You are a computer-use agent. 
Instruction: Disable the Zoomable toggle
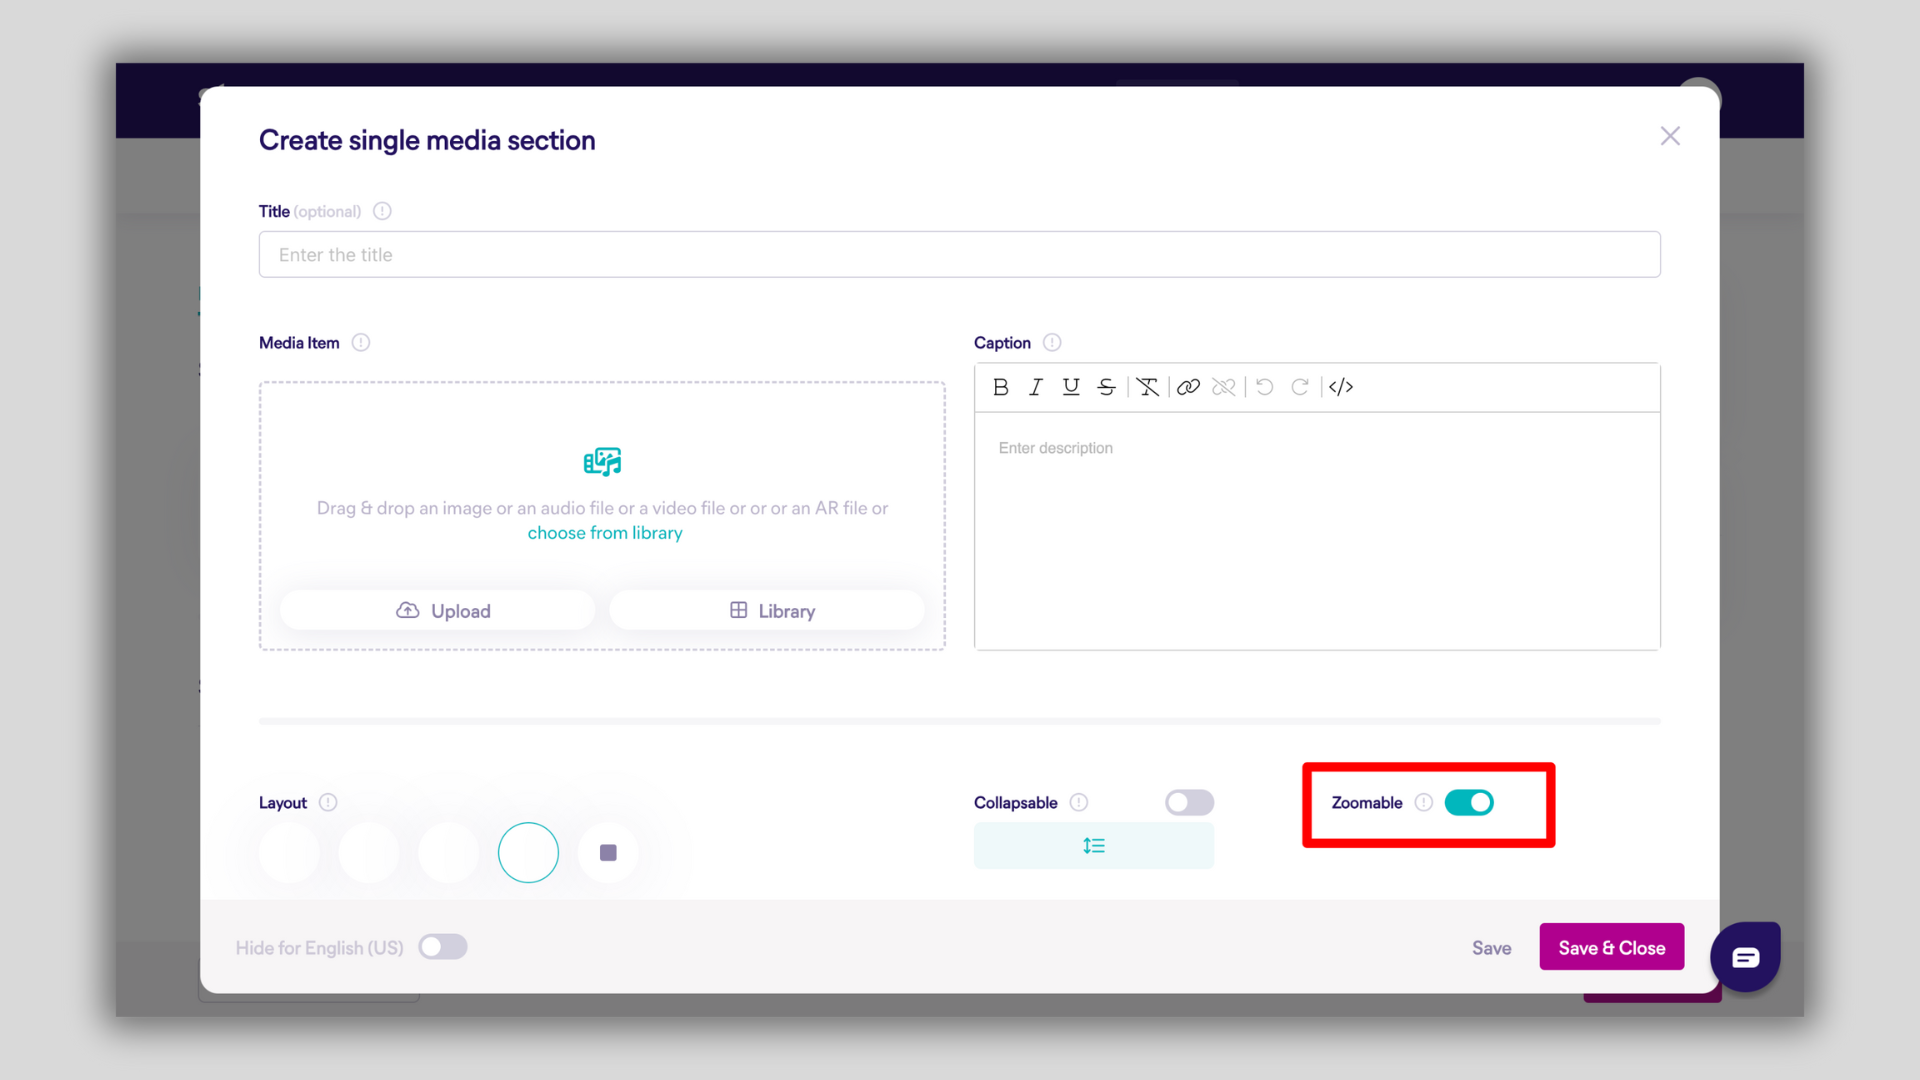coord(1469,803)
